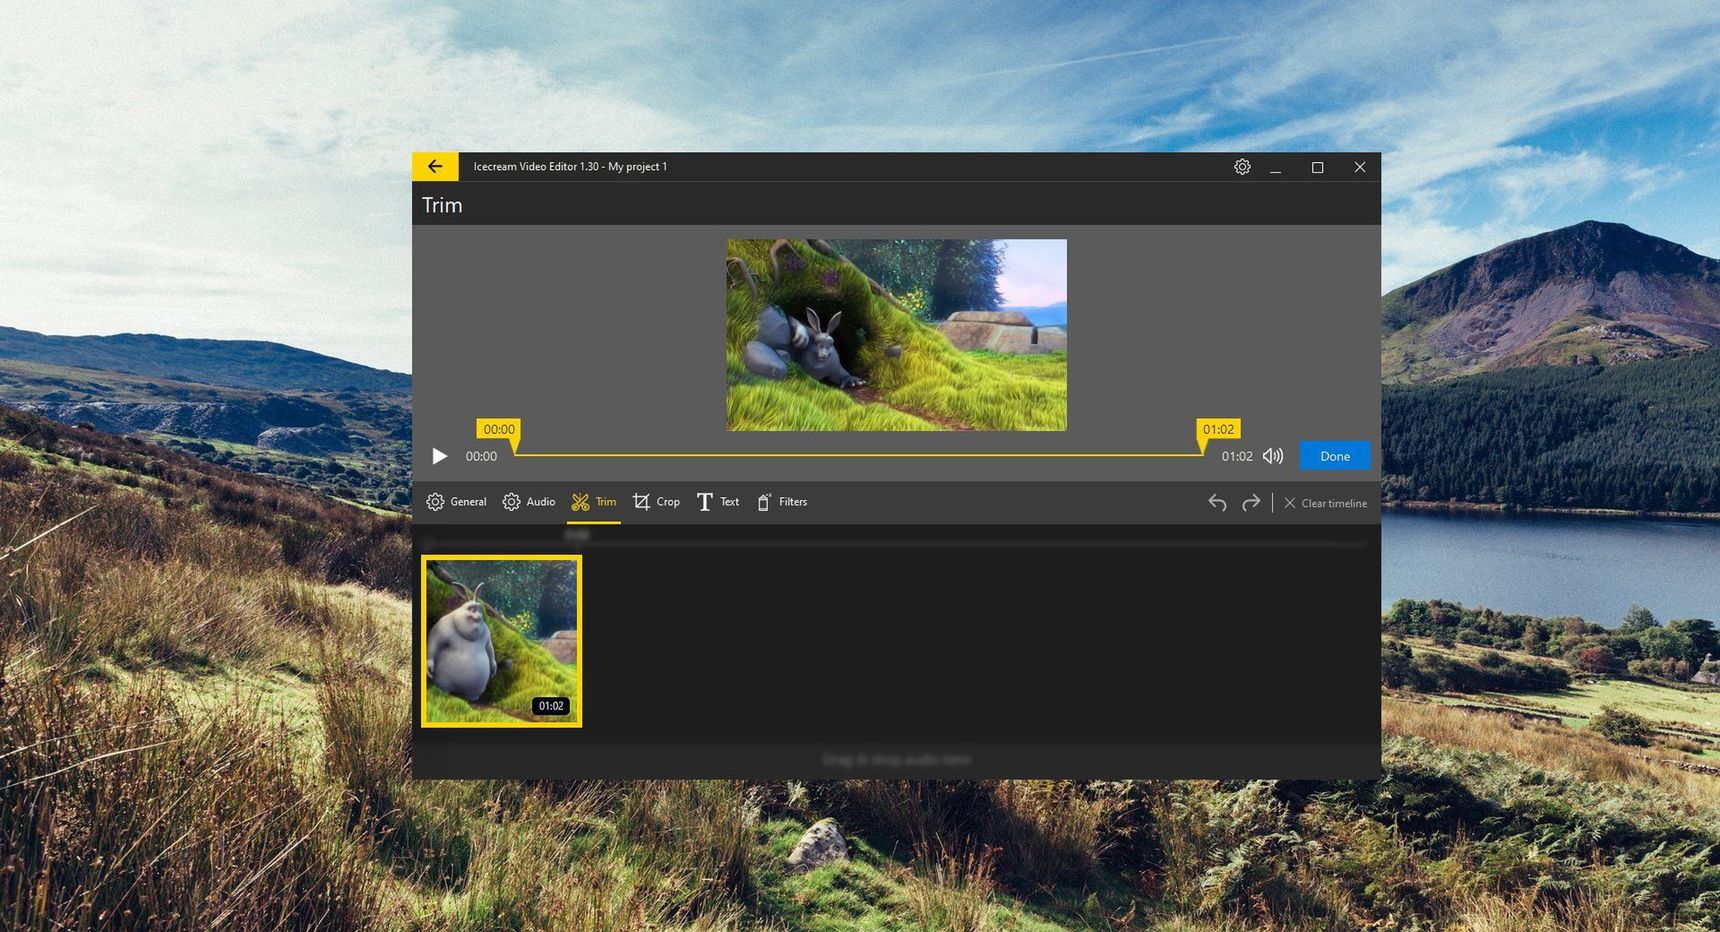Image resolution: width=1720 pixels, height=932 pixels.
Task: Open the Audio tab
Action: [x=529, y=502]
